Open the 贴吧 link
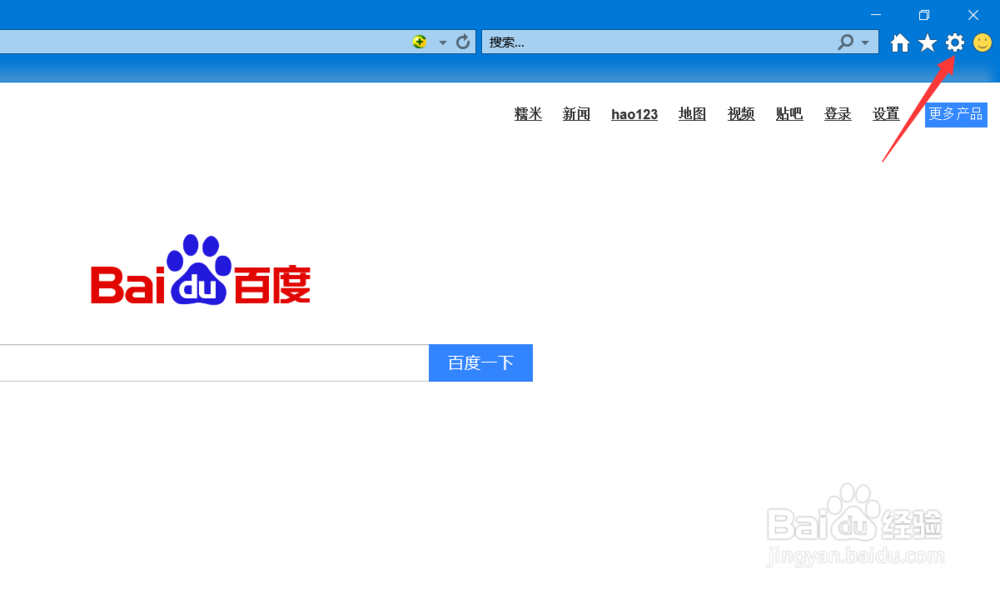 click(x=790, y=114)
